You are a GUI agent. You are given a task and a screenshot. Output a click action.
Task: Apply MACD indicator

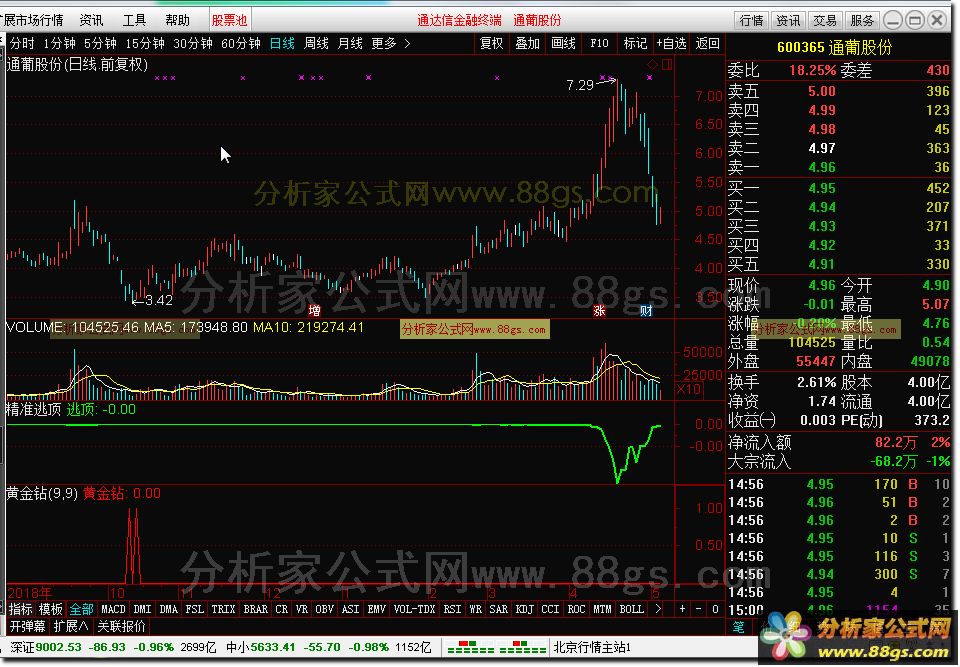113,609
